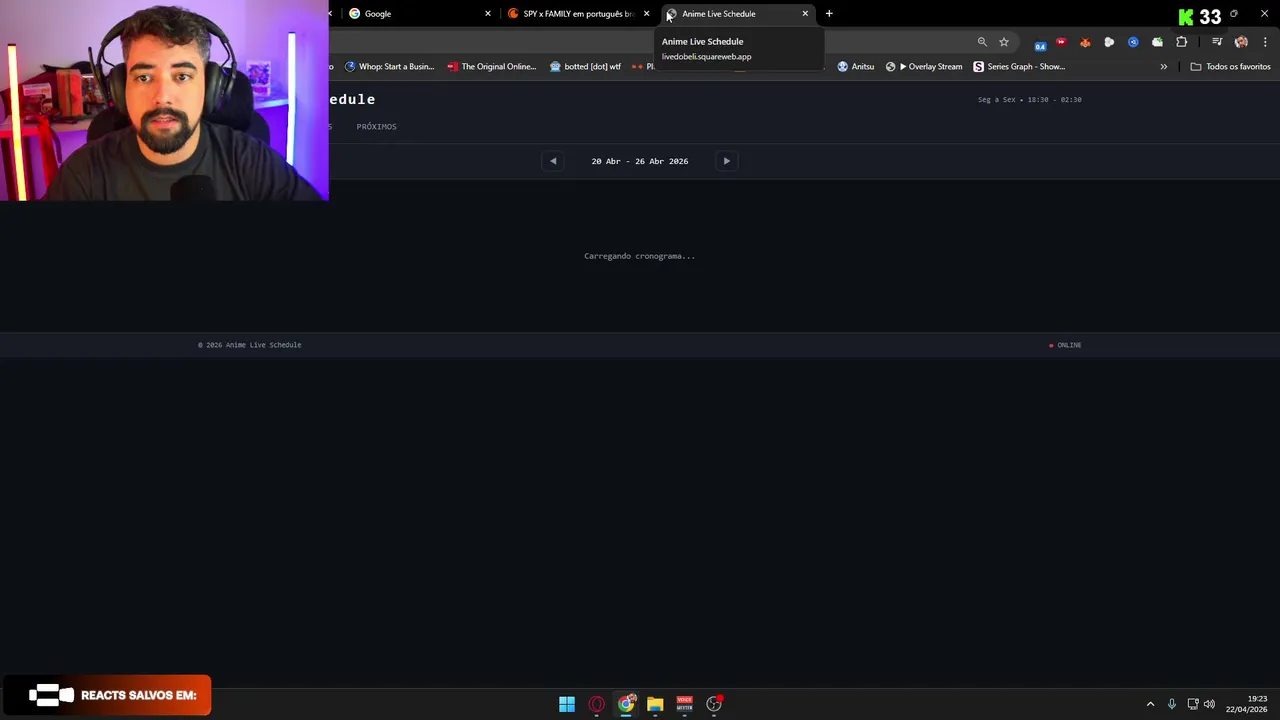The height and width of the screenshot is (720, 1280).
Task: Click the microphone tray icon
Action: [1172, 704]
